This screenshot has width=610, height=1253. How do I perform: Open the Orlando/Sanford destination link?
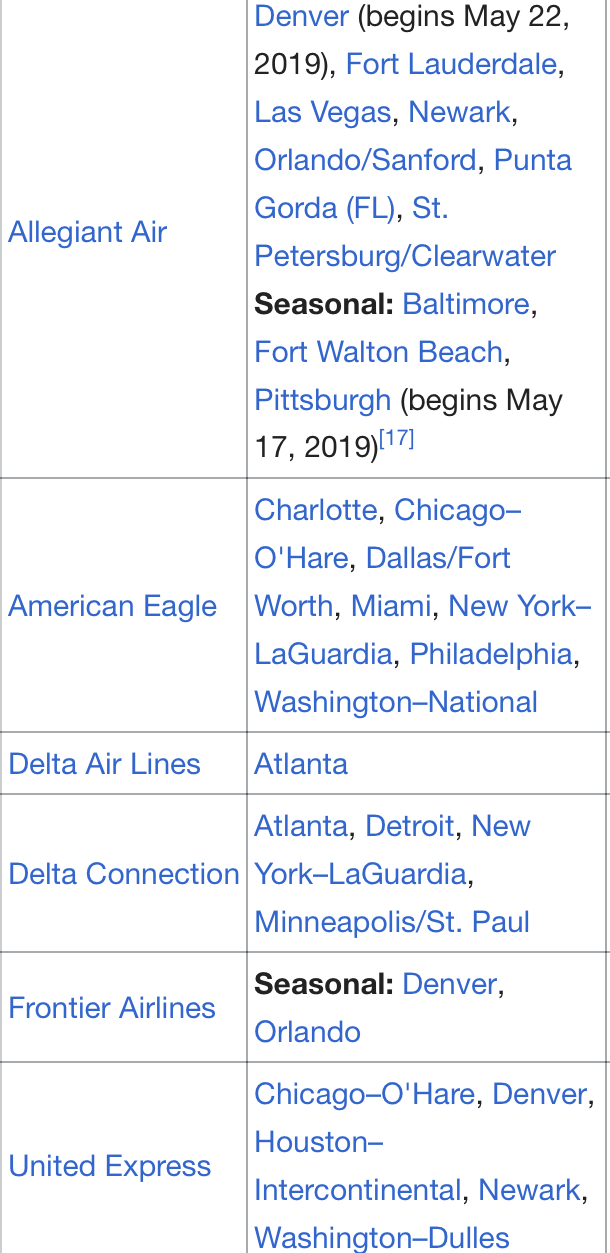click(x=365, y=160)
